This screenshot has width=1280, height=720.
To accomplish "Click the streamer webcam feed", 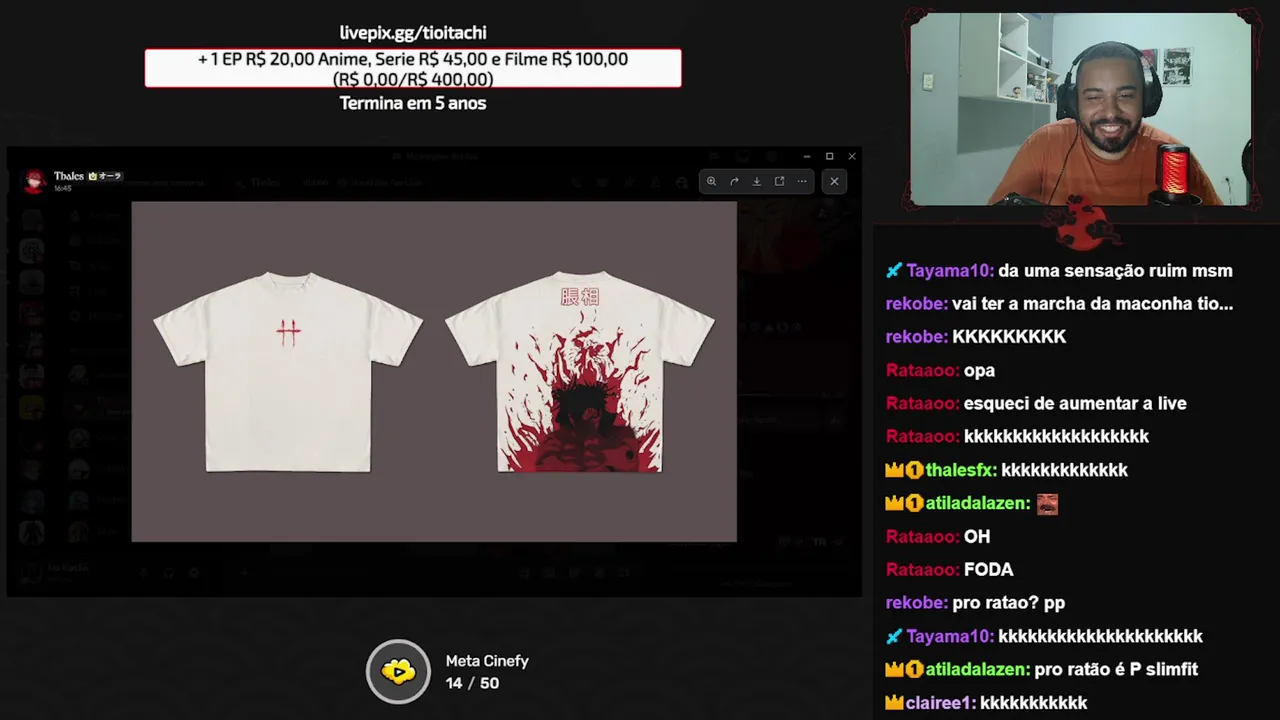I will pyautogui.click(x=1080, y=110).
